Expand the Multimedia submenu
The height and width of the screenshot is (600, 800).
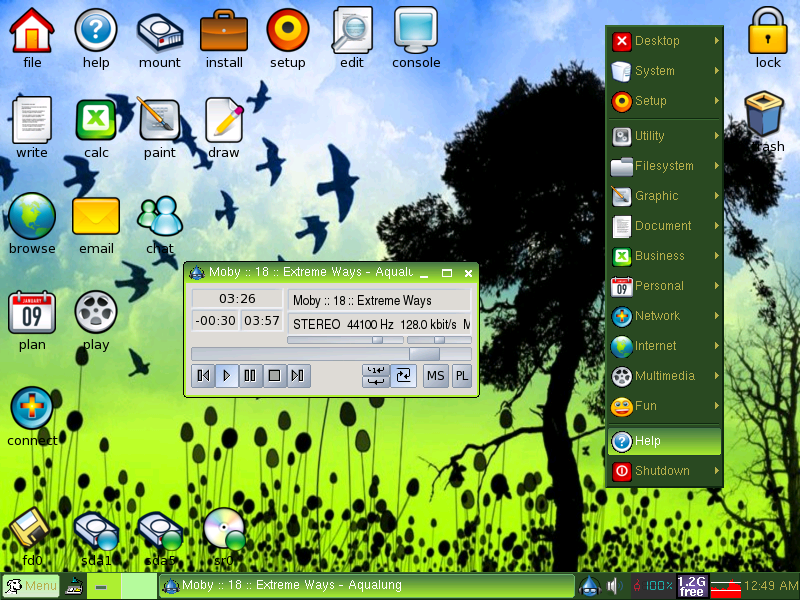click(664, 376)
